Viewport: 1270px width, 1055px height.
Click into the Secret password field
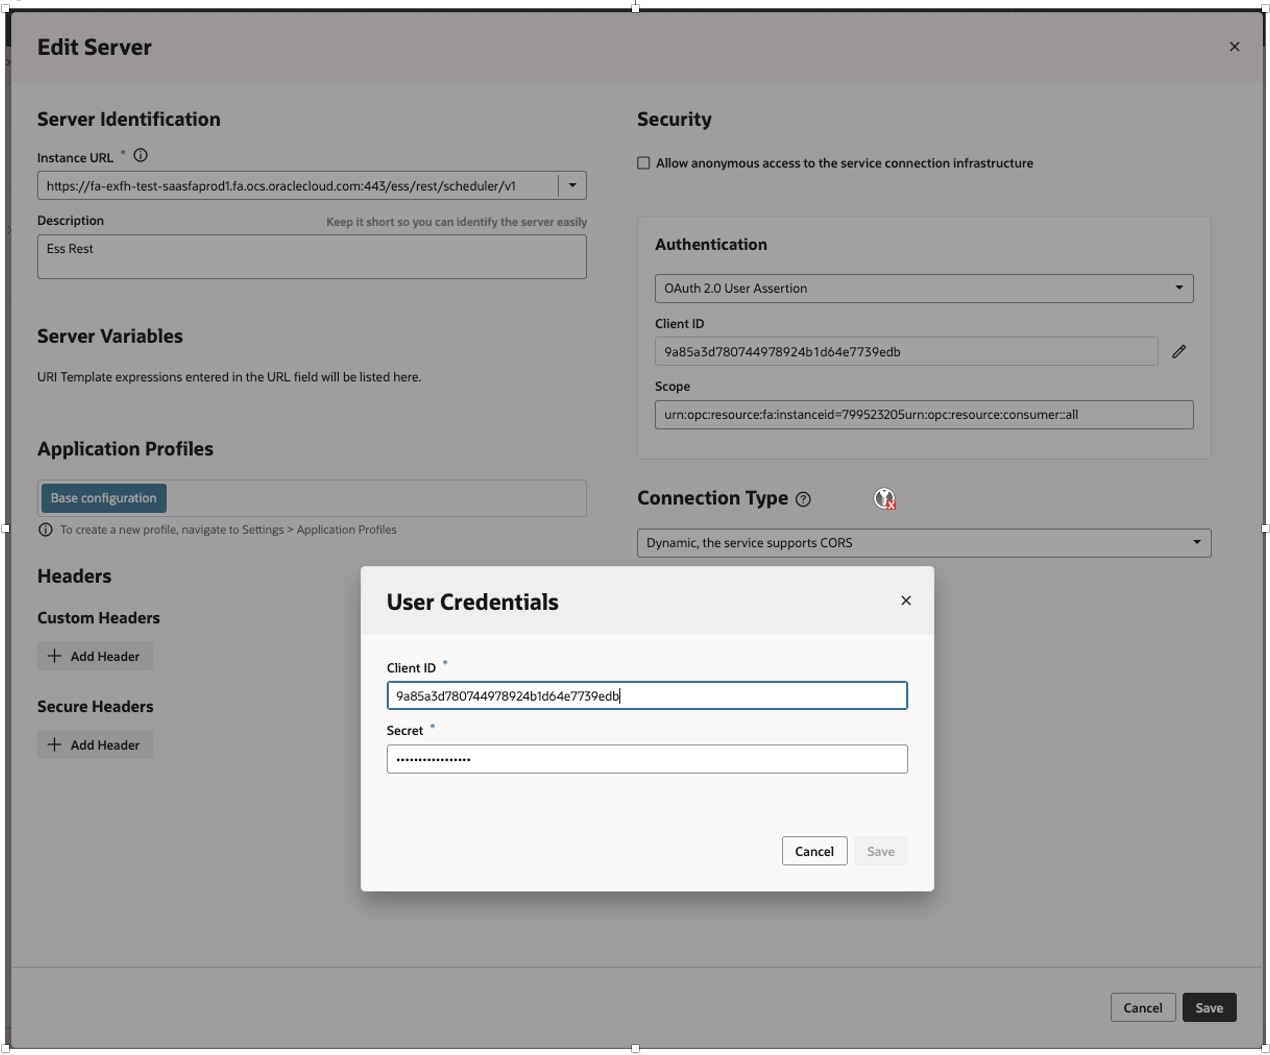click(x=647, y=759)
